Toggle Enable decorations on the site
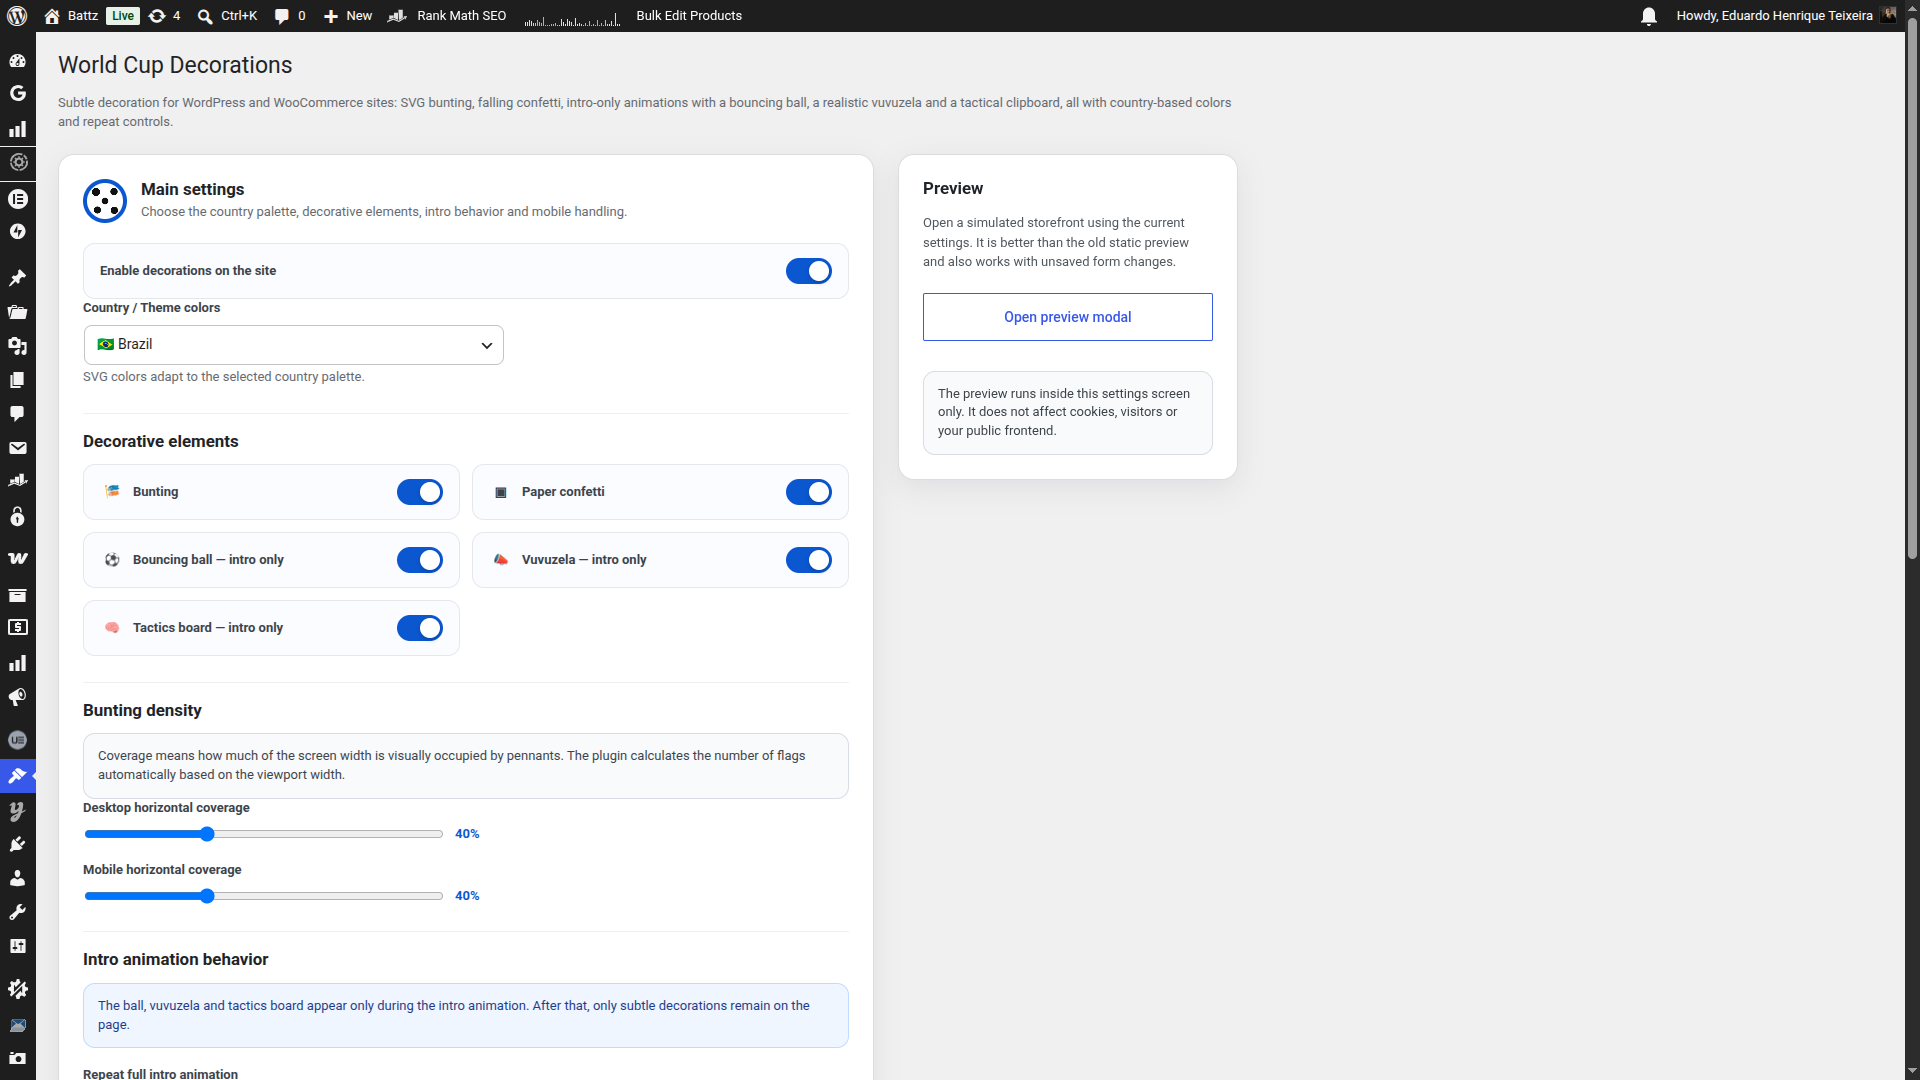This screenshot has width=1920, height=1080. 808,271
